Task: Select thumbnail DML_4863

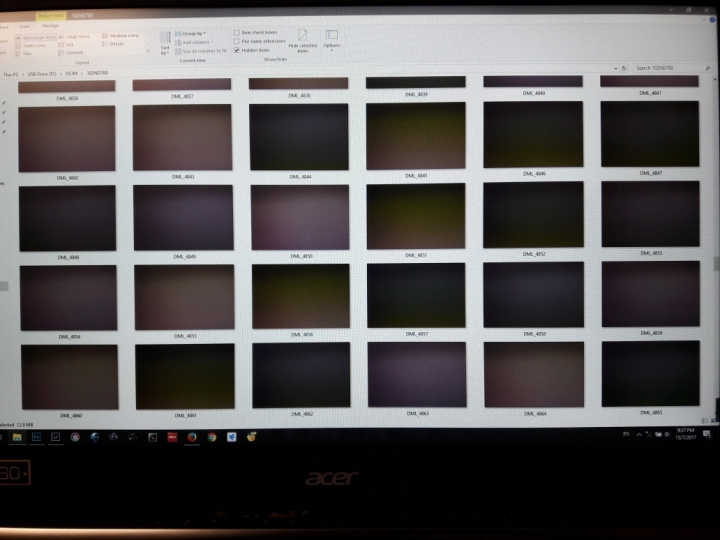Action: point(417,375)
